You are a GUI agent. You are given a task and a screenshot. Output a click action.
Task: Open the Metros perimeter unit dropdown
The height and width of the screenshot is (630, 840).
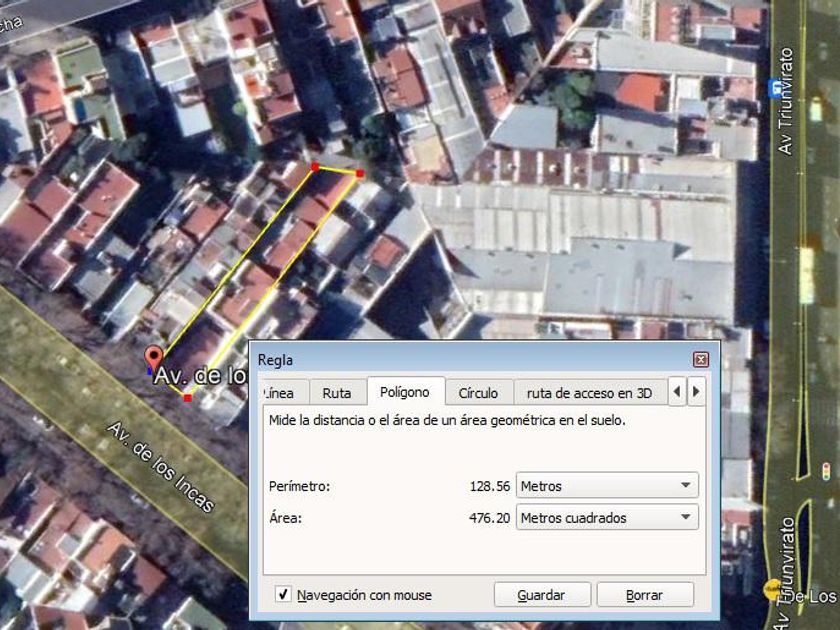tap(607, 486)
